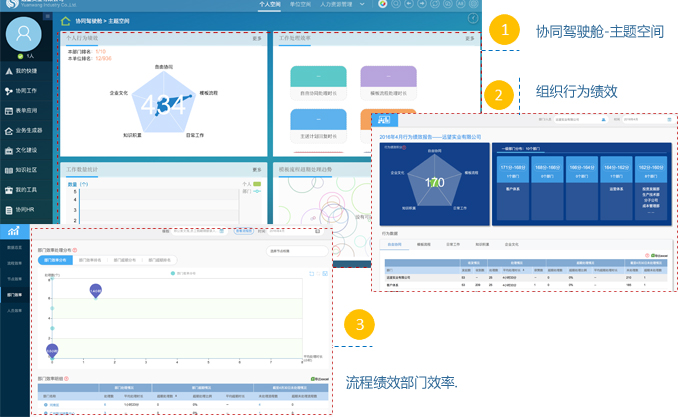The image size is (678, 418).
Task: Click the home icon in the breadcrumb
Action: click(67, 20)
